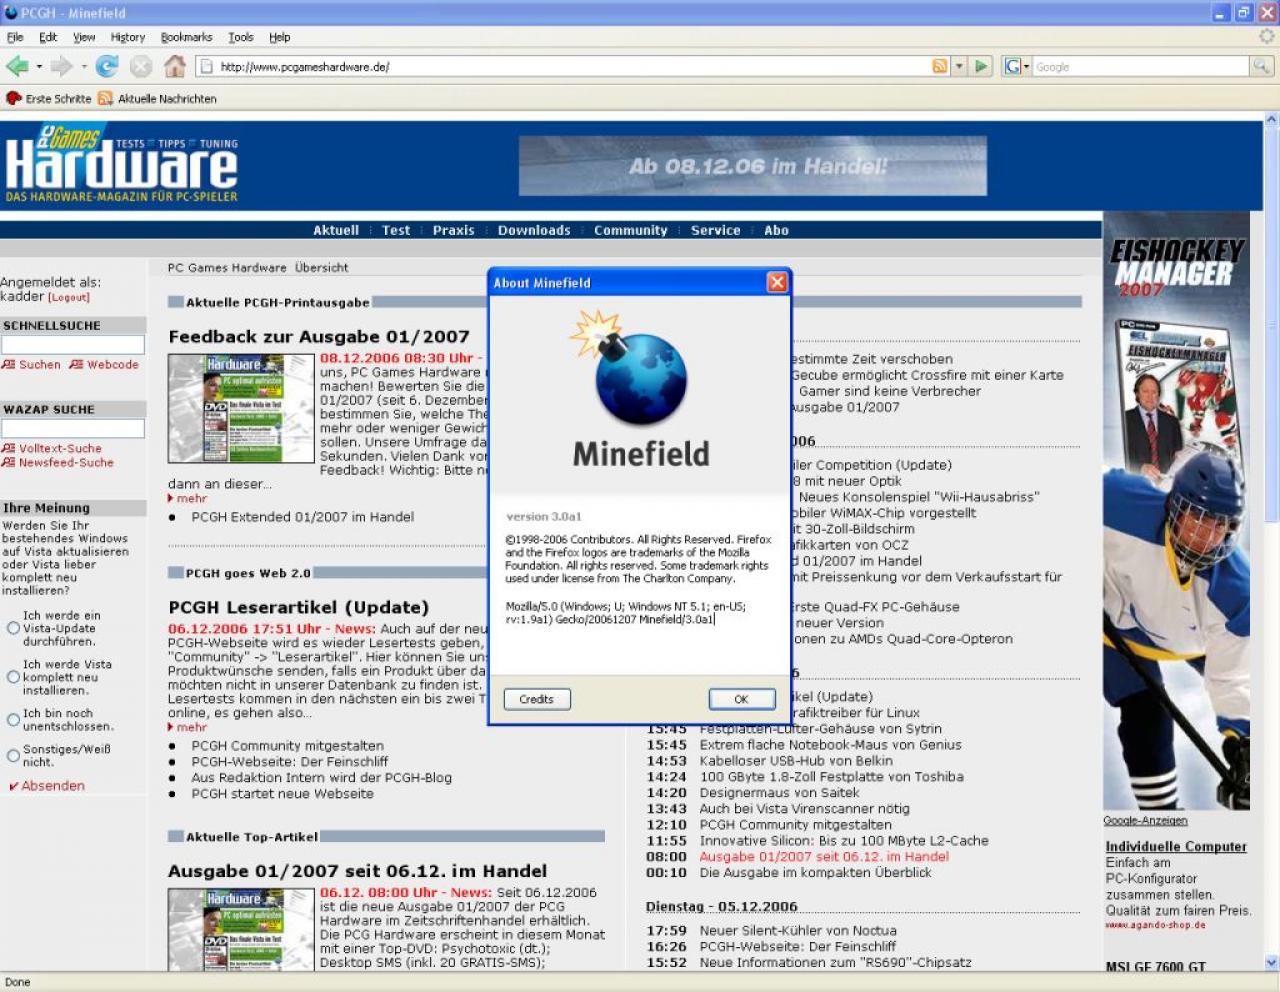Image resolution: width=1280 pixels, height=992 pixels.
Task: Open the View menu
Action: [x=84, y=37]
